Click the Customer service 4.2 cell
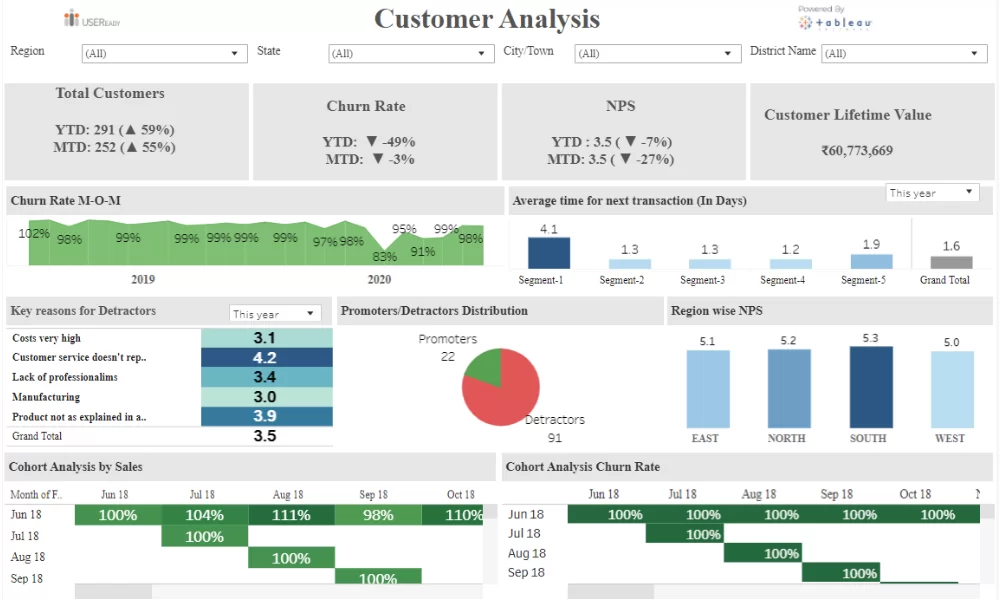The height and width of the screenshot is (600, 1000). click(x=267, y=358)
